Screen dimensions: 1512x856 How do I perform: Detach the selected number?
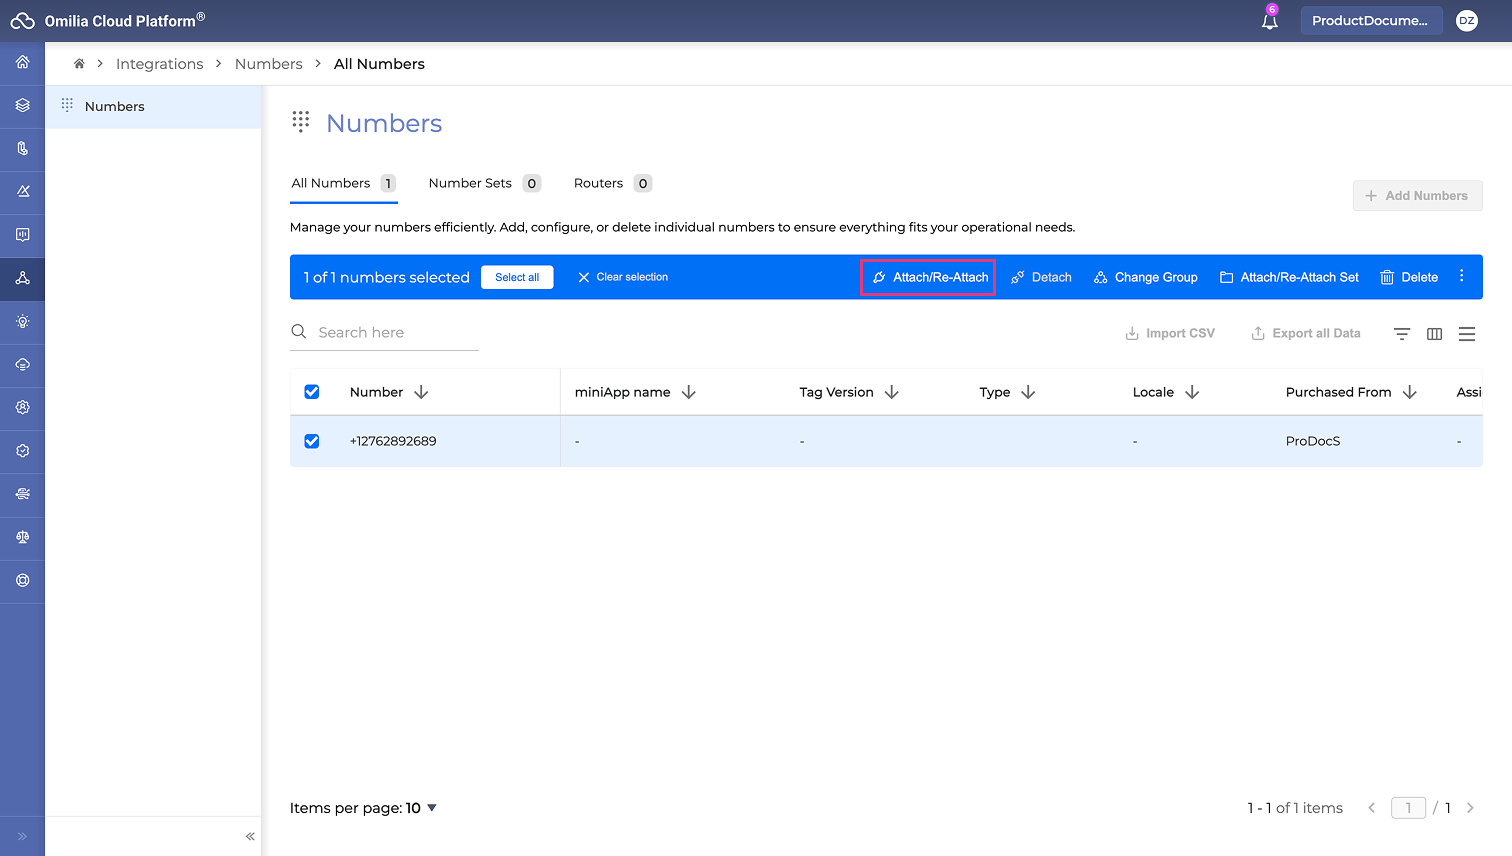tap(1041, 277)
